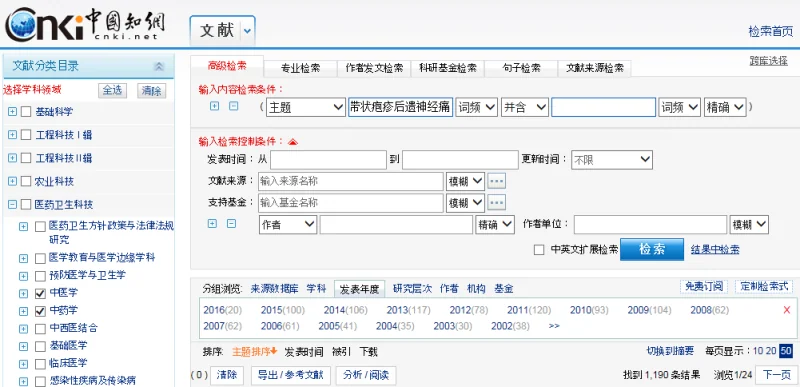
Task: Click 切换到摘要 view link
Action: point(670,351)
